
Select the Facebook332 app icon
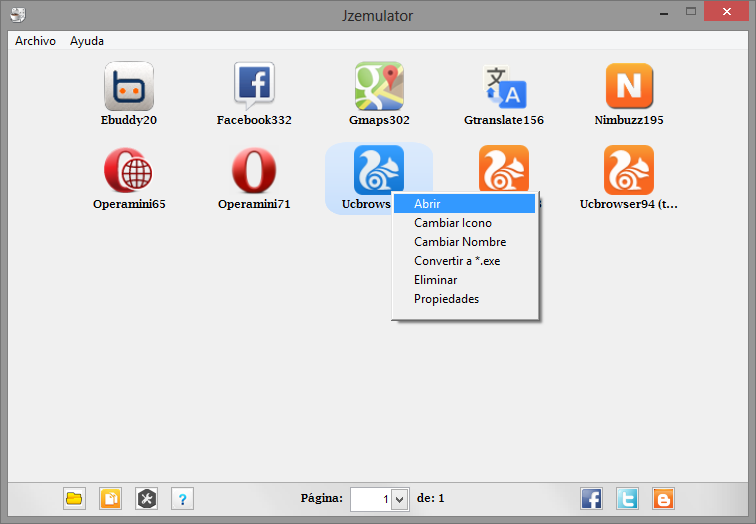254,86
